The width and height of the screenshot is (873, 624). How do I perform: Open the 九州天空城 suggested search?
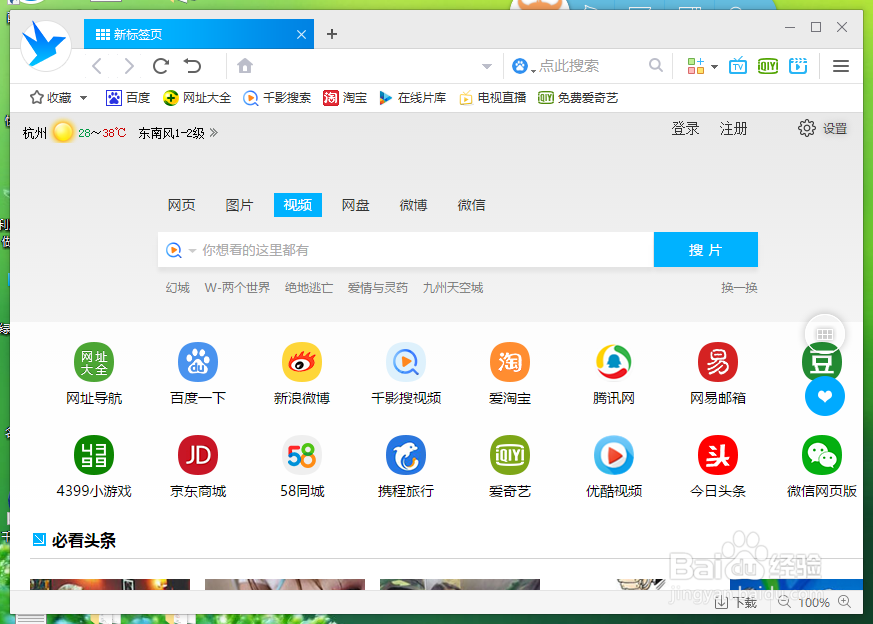pyautogui.click(x=453, y=288)
